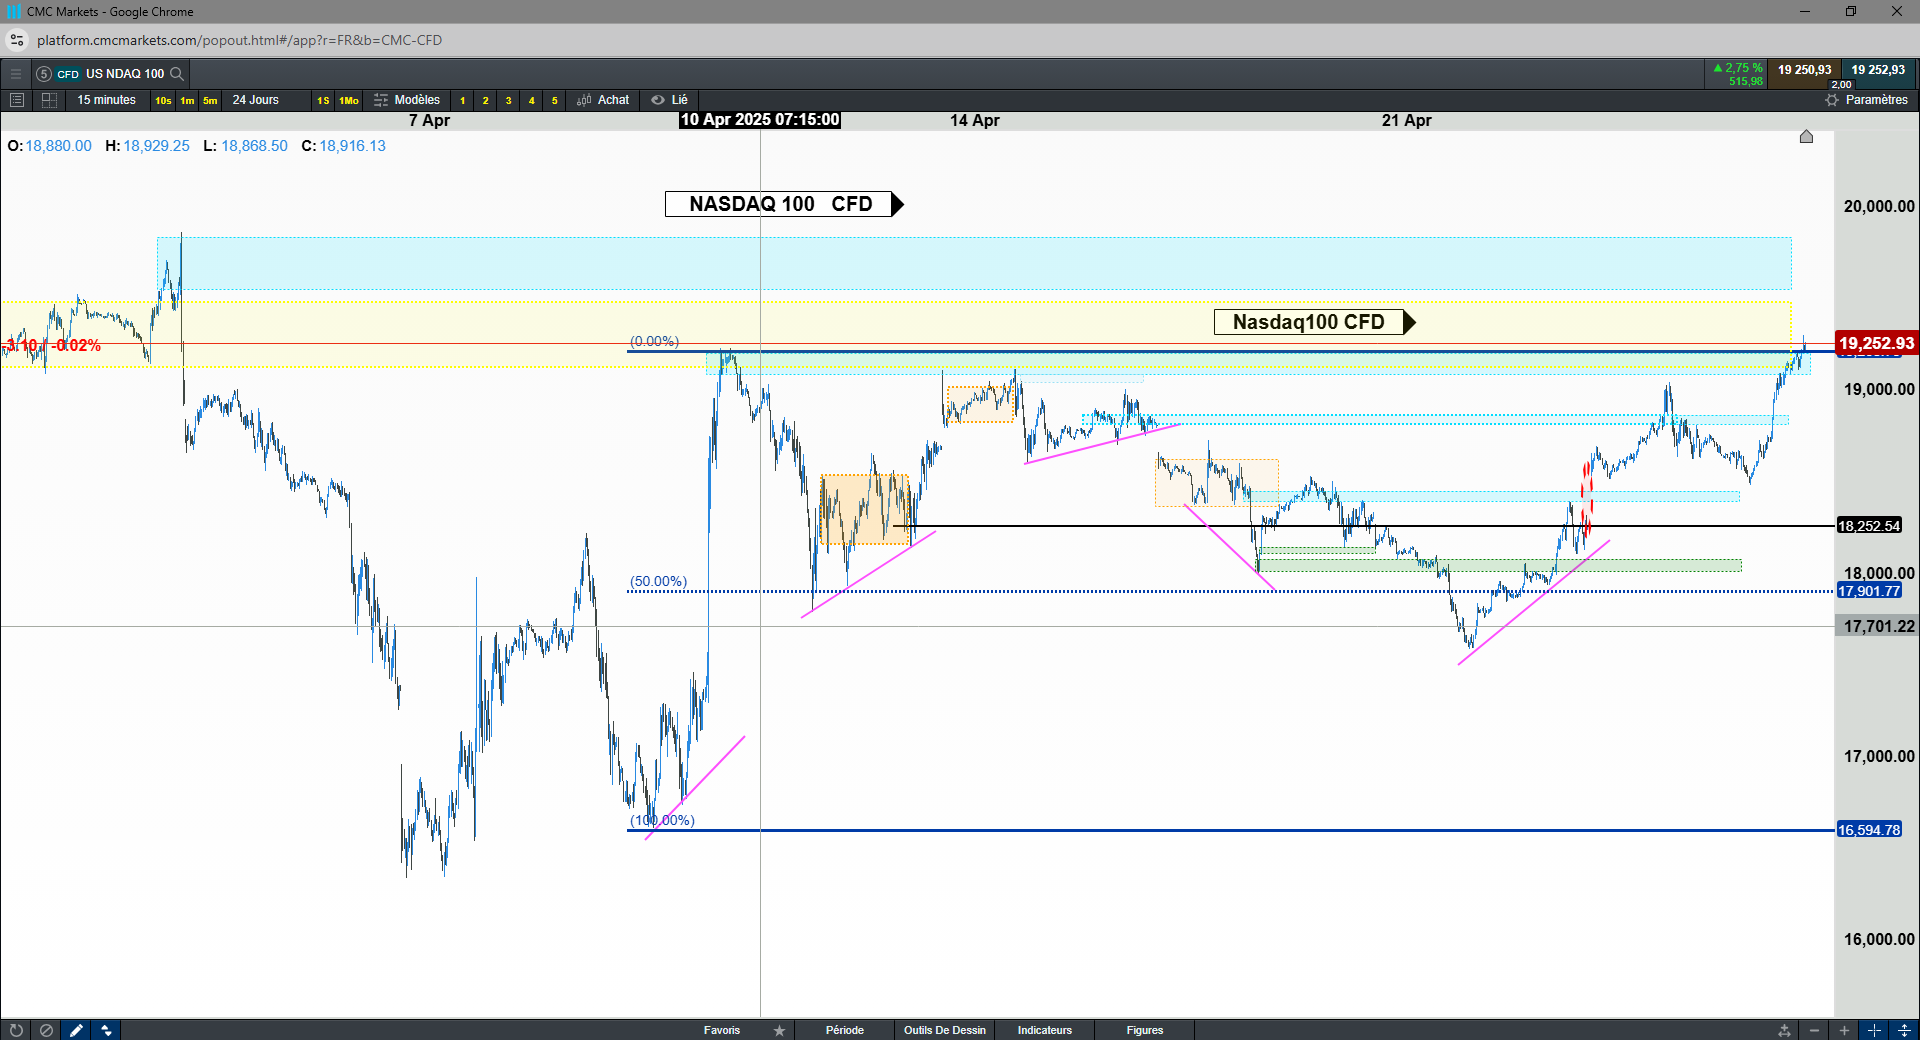
Task: Select the 5m interval shortcut
Action: (x=210, y=100)
